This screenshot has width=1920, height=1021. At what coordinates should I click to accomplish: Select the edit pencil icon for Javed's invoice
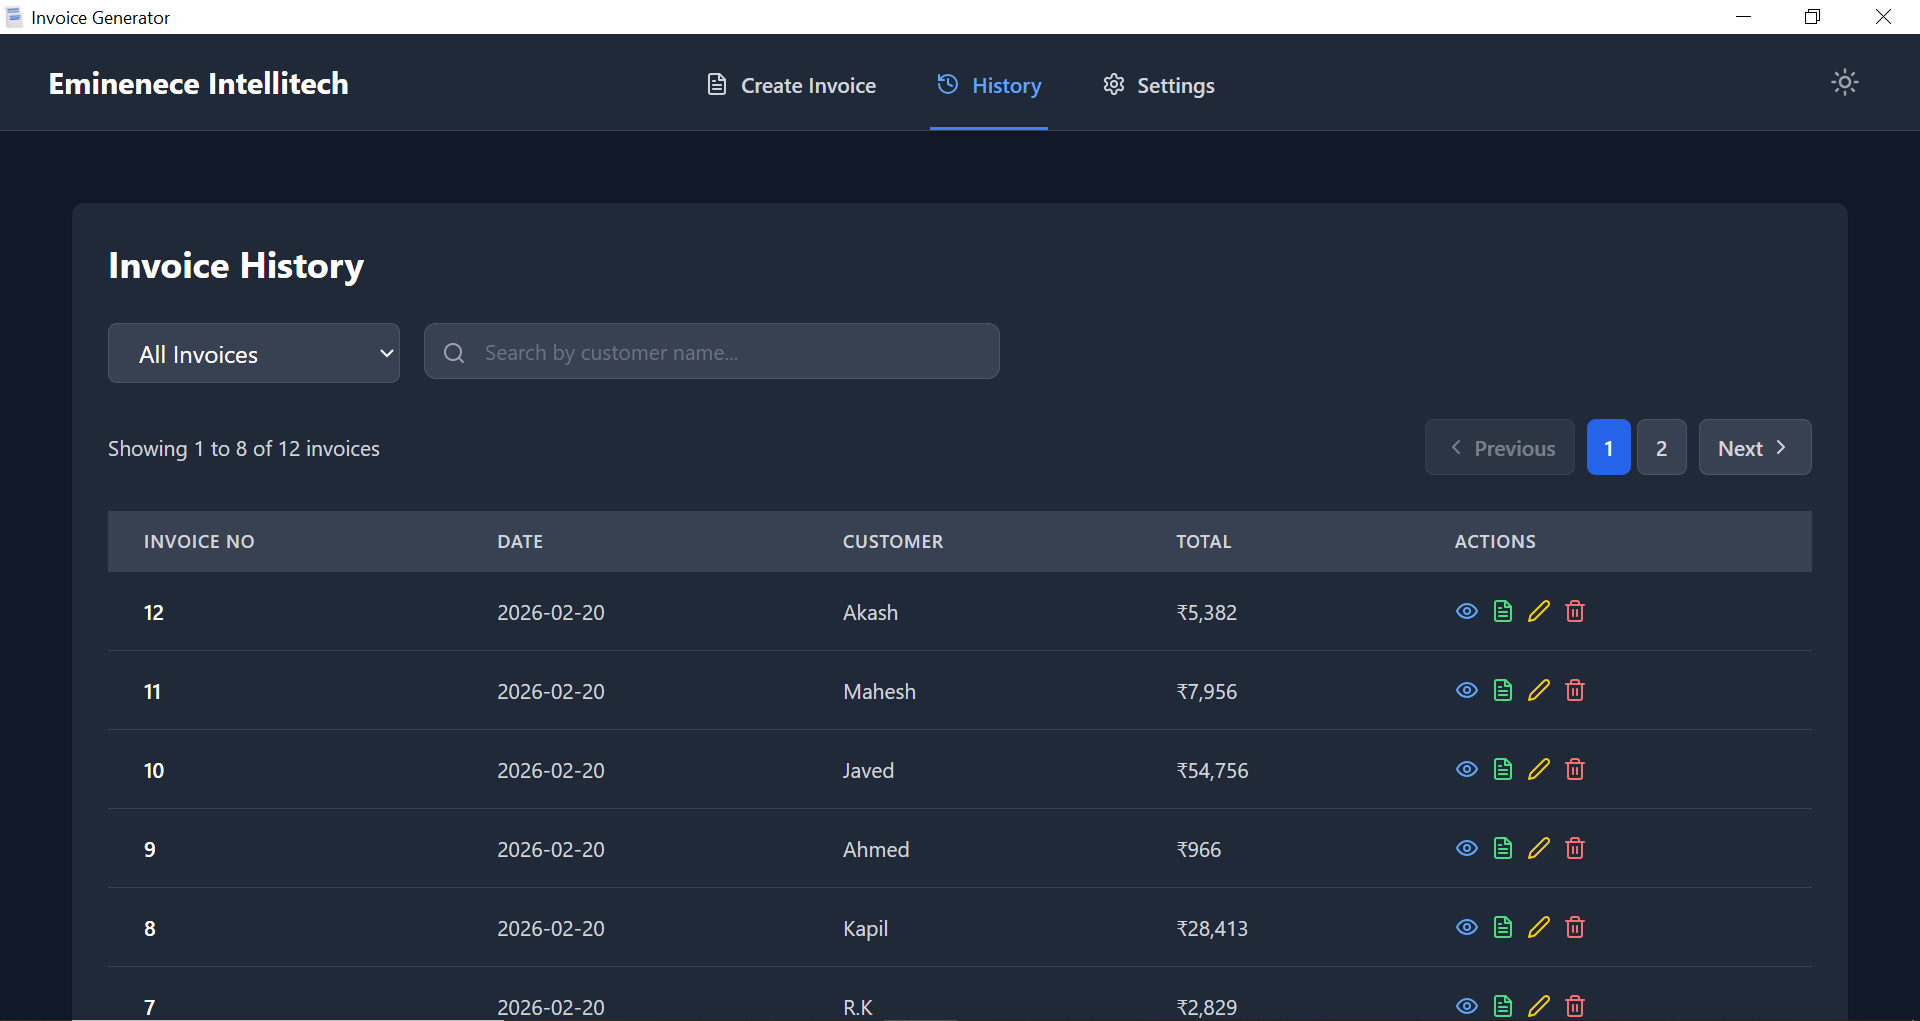[1538, 769]
